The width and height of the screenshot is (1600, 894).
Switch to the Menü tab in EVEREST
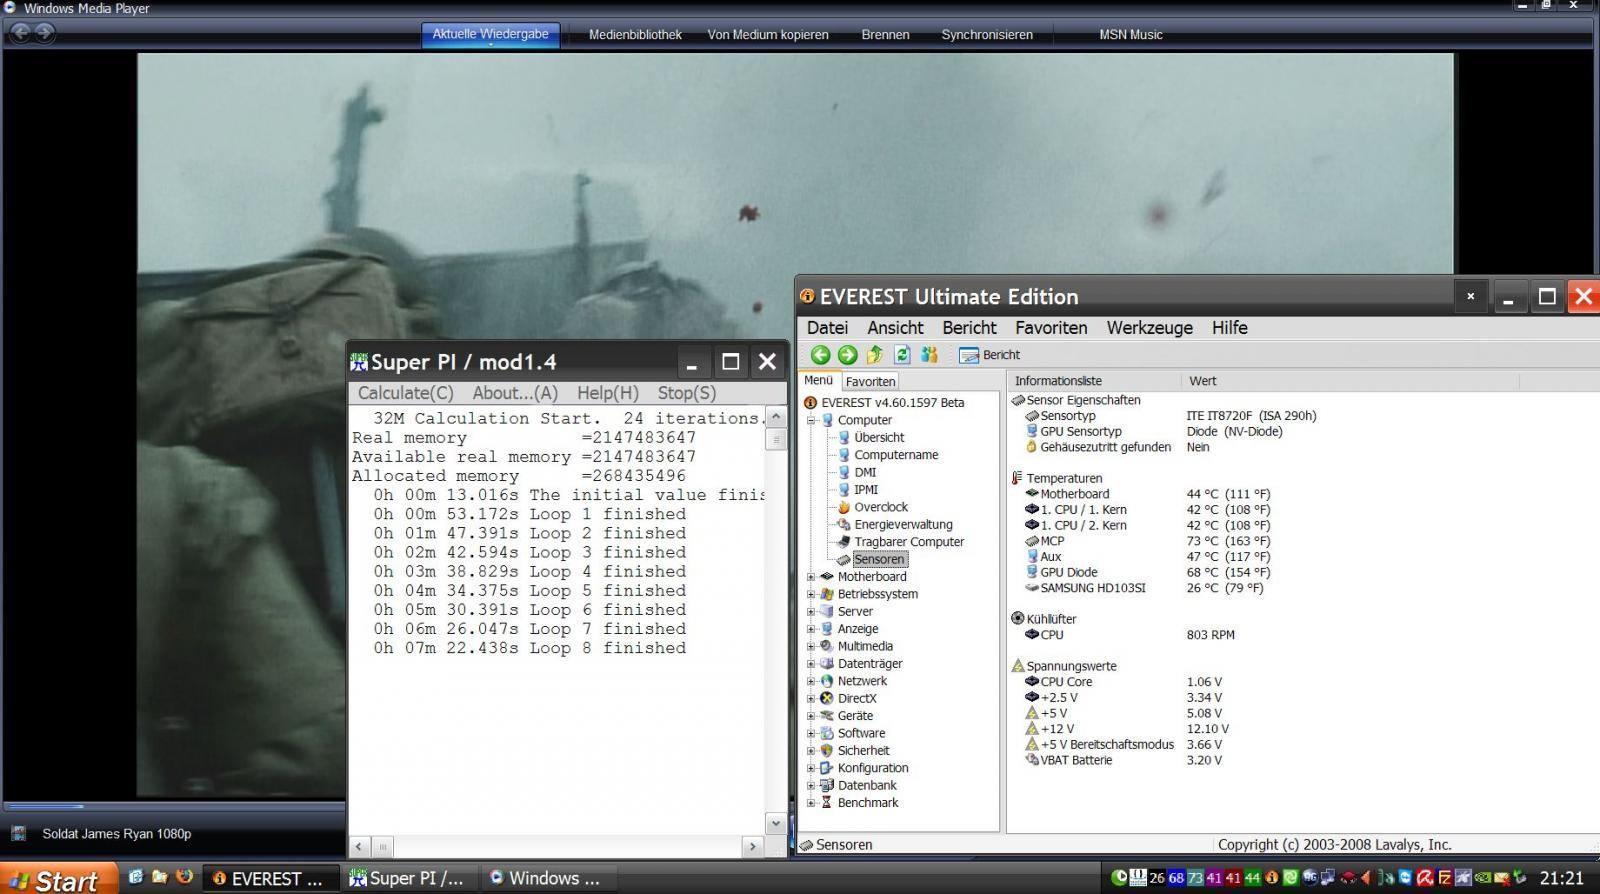click(x=819, y=380)
